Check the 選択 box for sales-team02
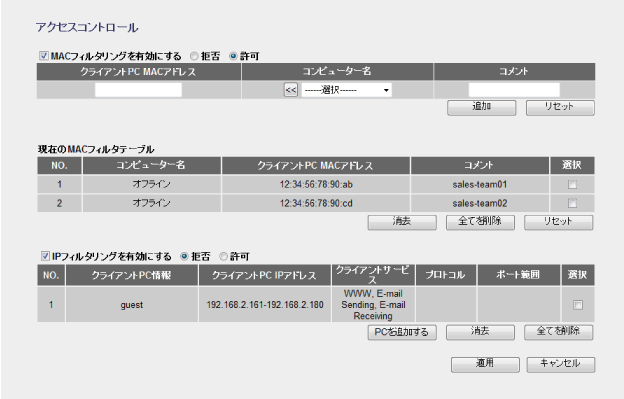Screen dimensions: 624x399 (572, 203)
